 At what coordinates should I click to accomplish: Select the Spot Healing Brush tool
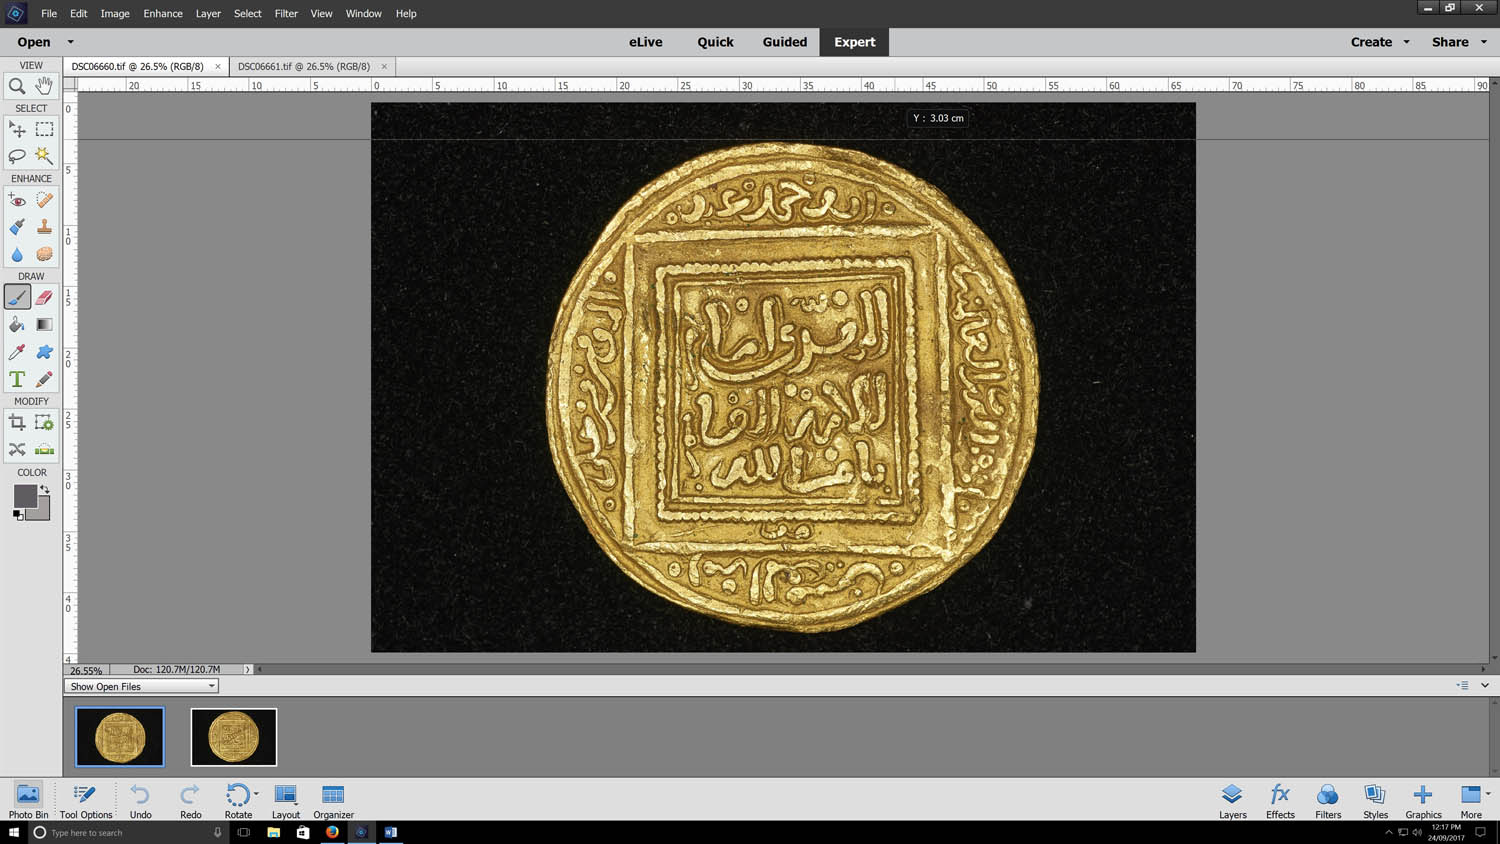click(x=44, y=200)
